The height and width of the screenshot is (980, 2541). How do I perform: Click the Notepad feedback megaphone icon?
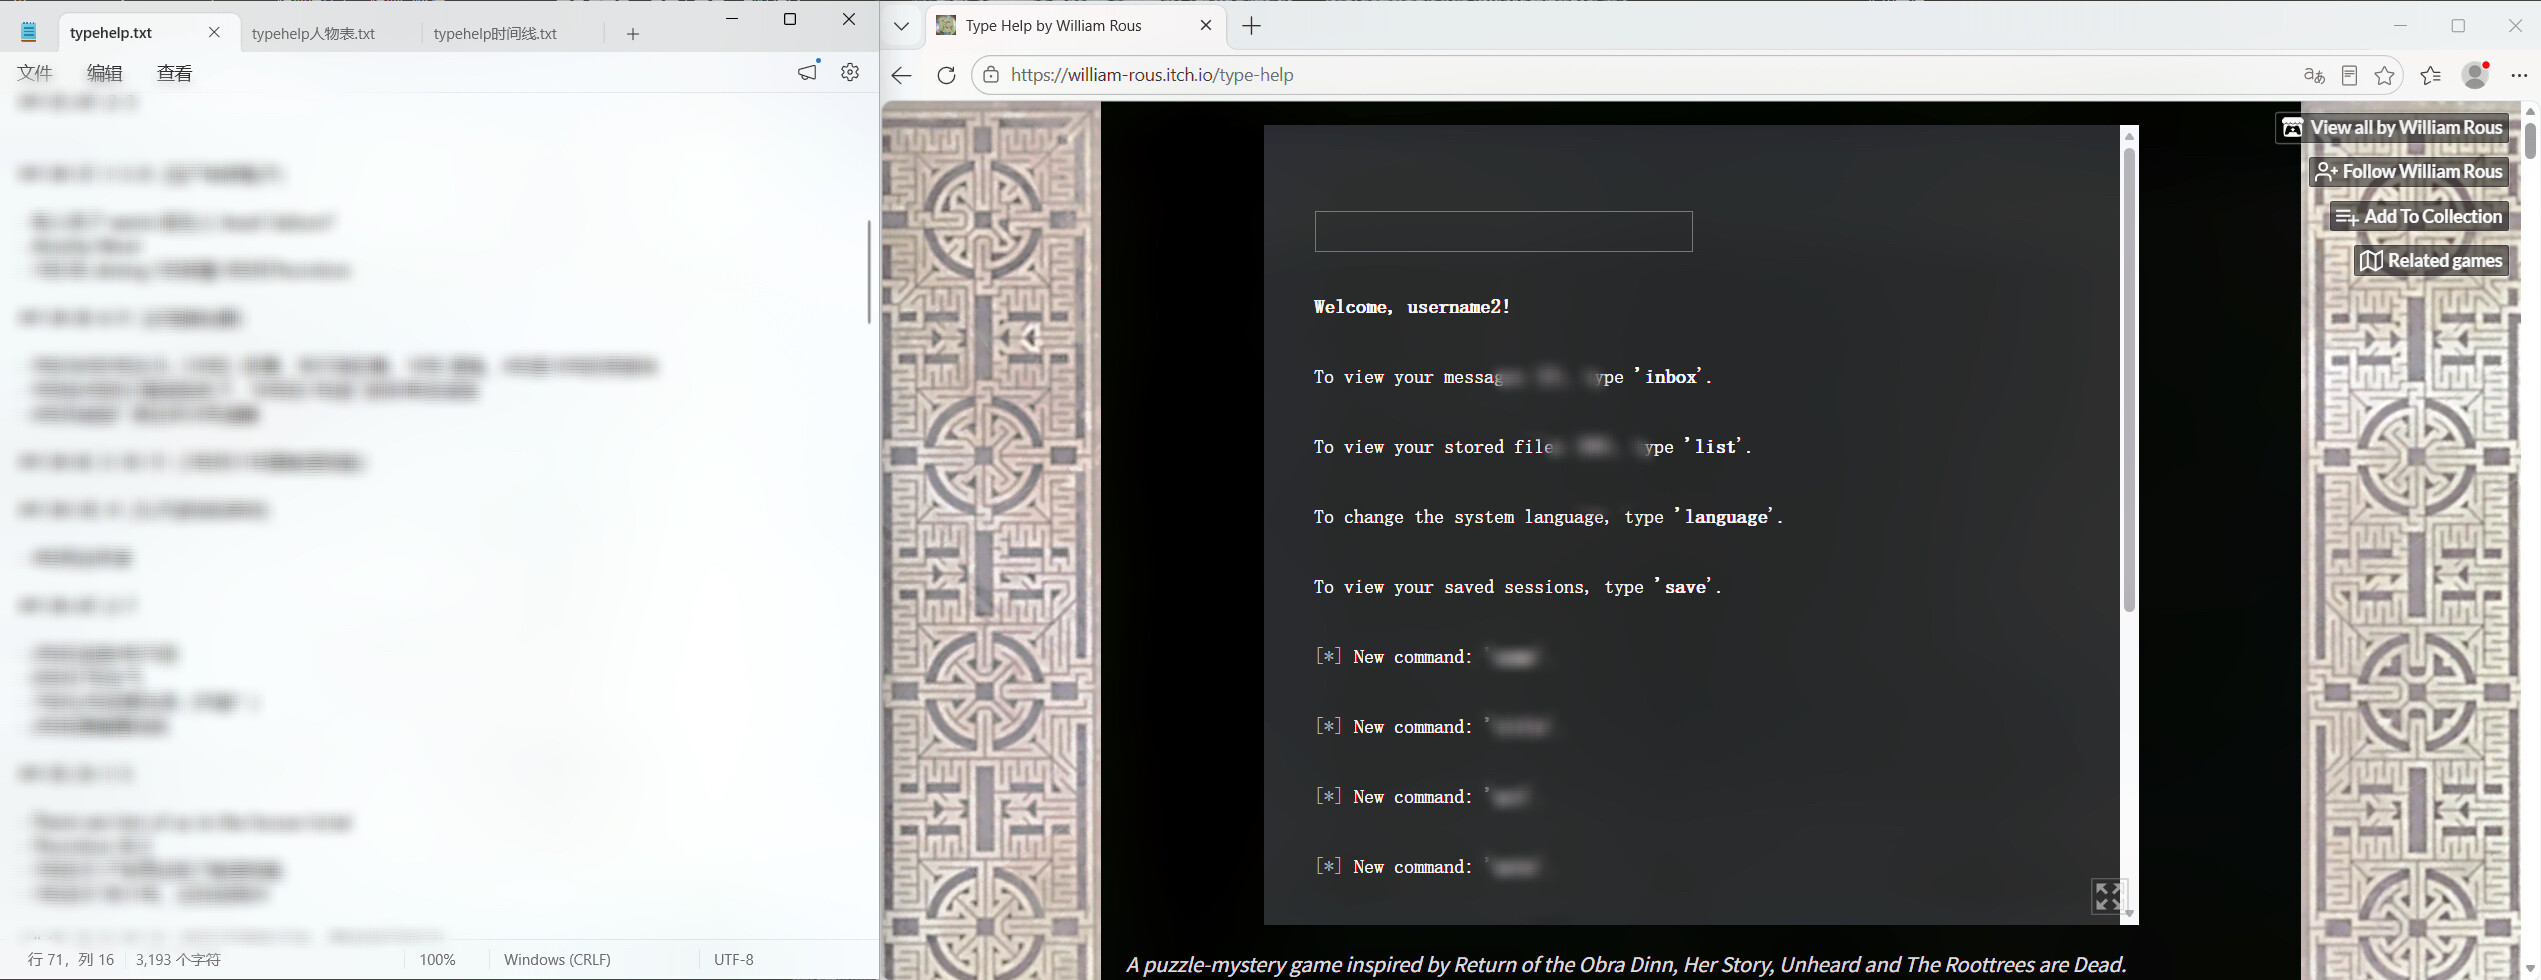pos(808,71)
